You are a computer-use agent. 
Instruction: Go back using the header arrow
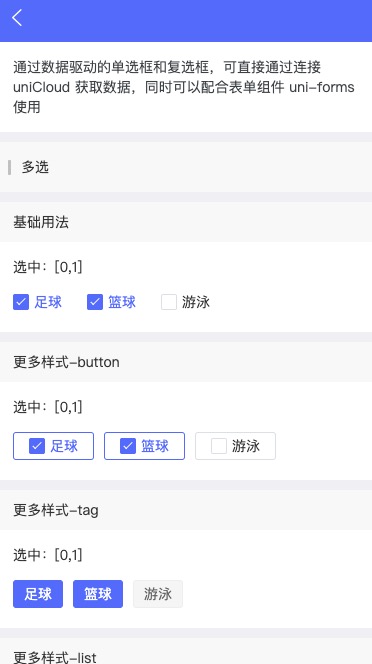[17, 18]
